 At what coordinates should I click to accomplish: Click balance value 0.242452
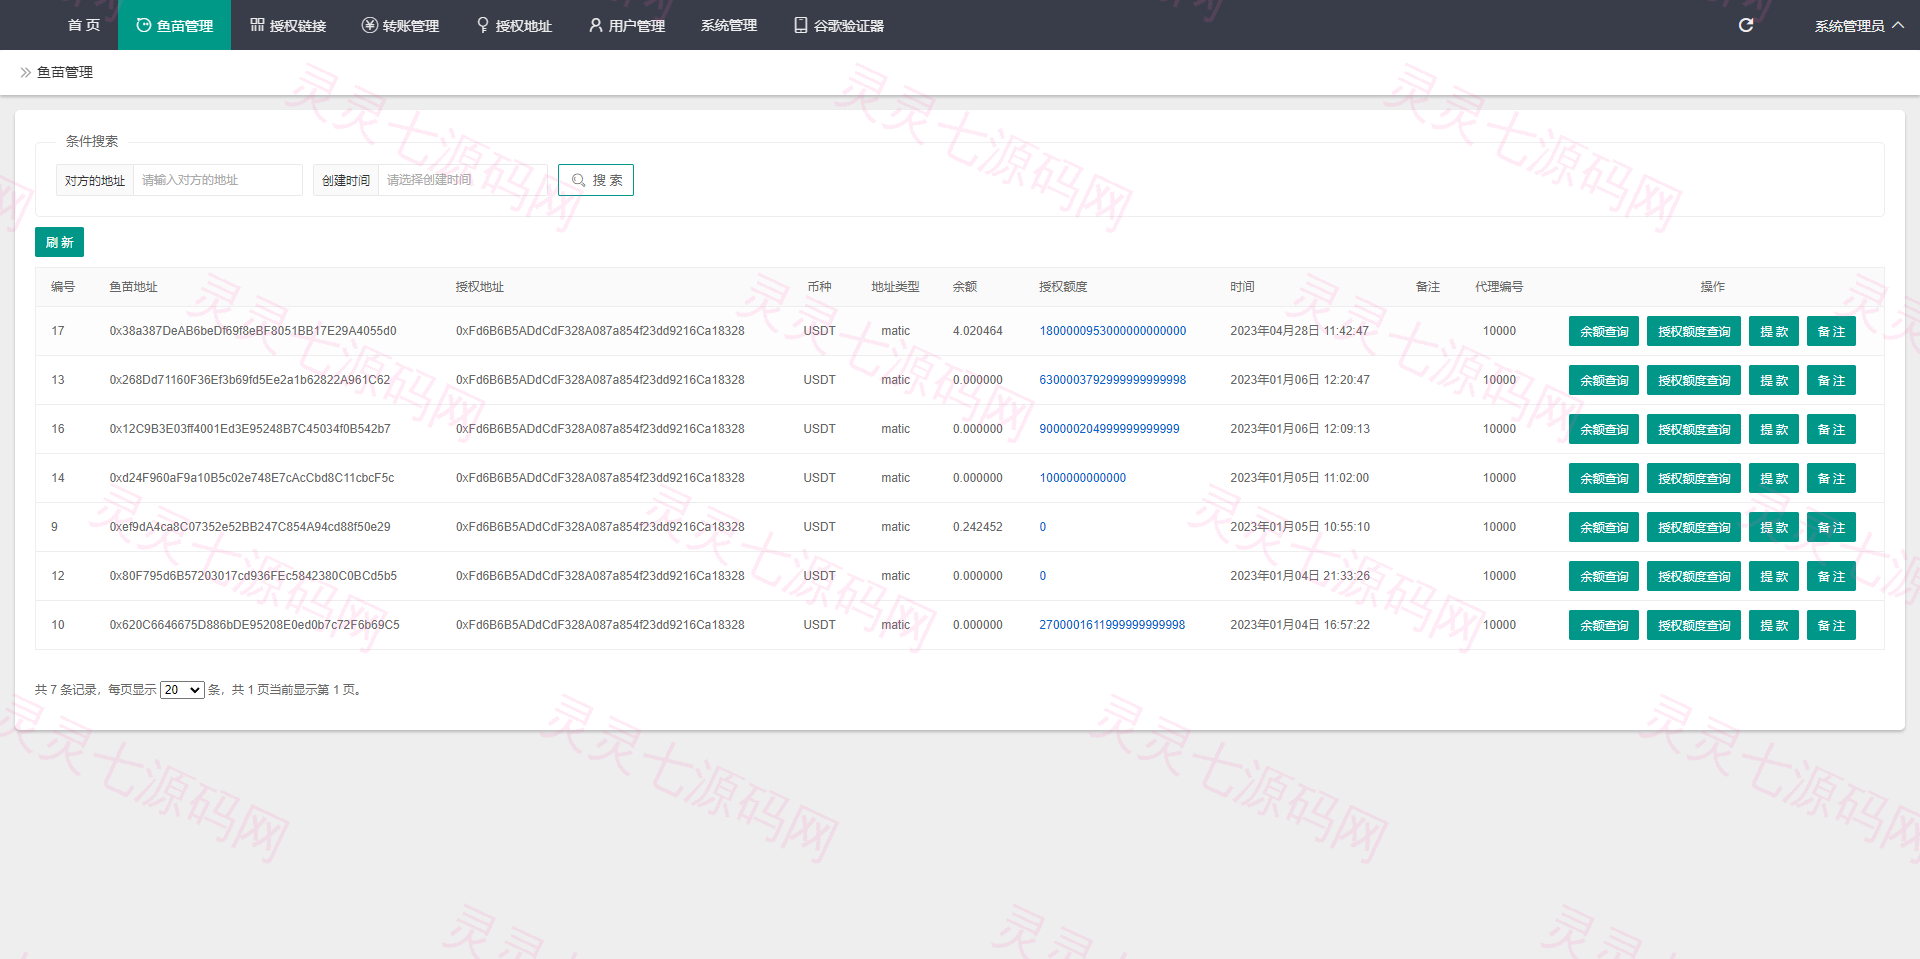978,527
